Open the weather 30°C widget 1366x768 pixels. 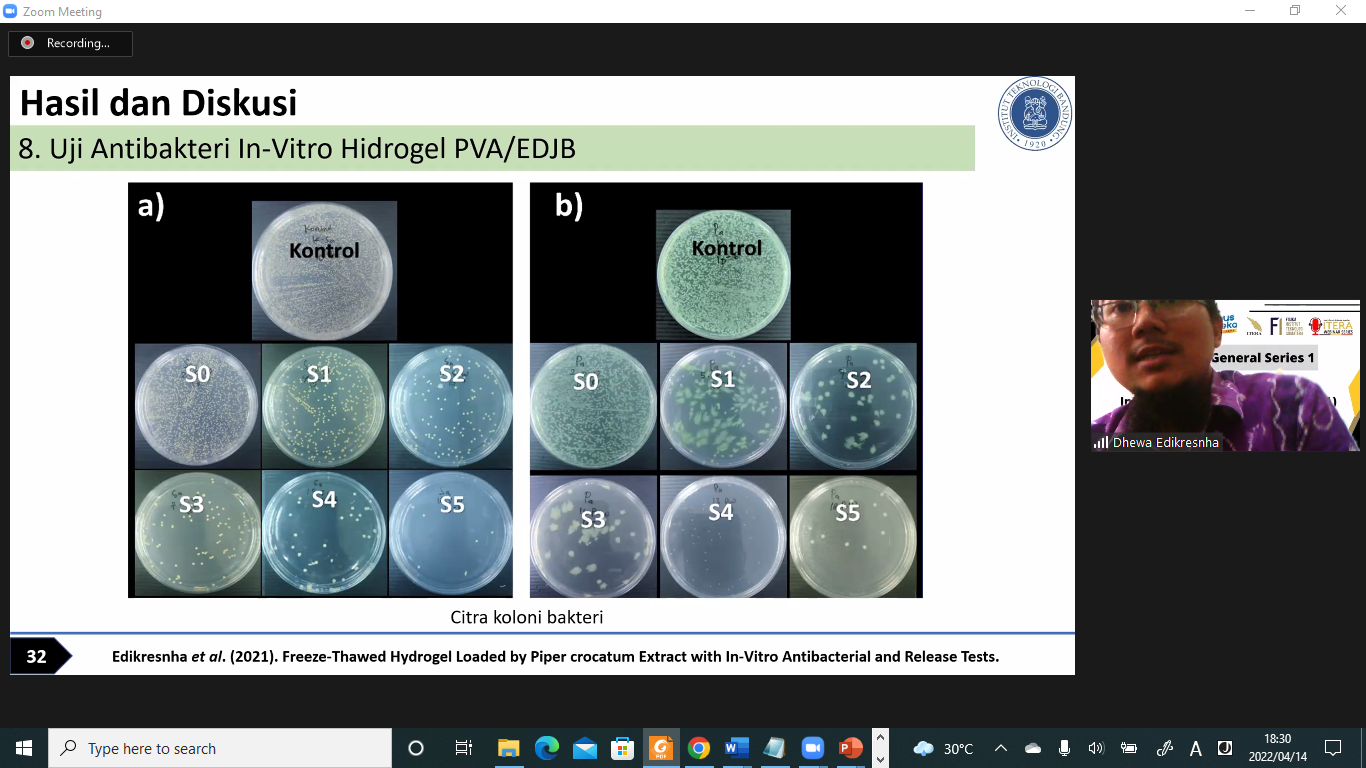tap(944, 748)
